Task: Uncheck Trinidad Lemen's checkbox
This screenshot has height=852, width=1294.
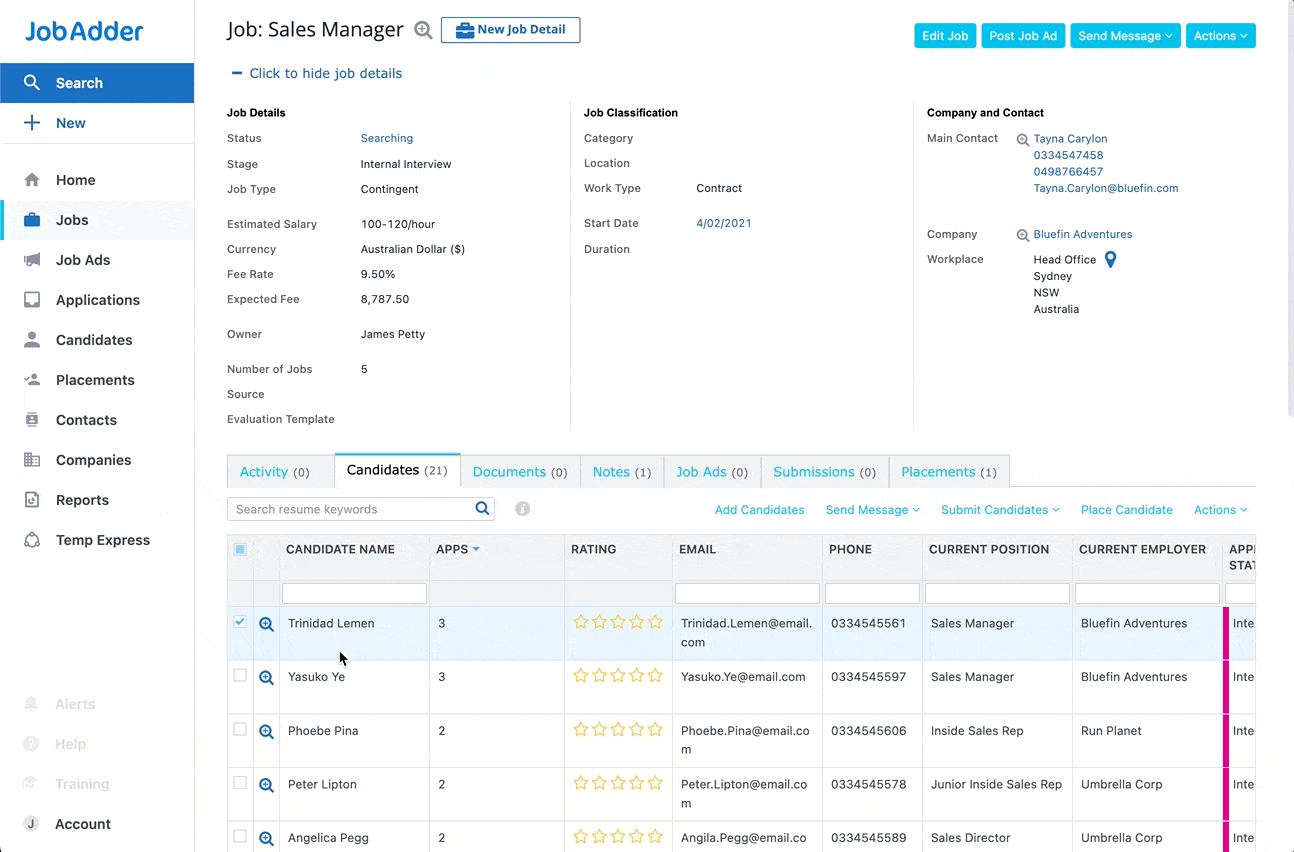Action: (240, 622)
